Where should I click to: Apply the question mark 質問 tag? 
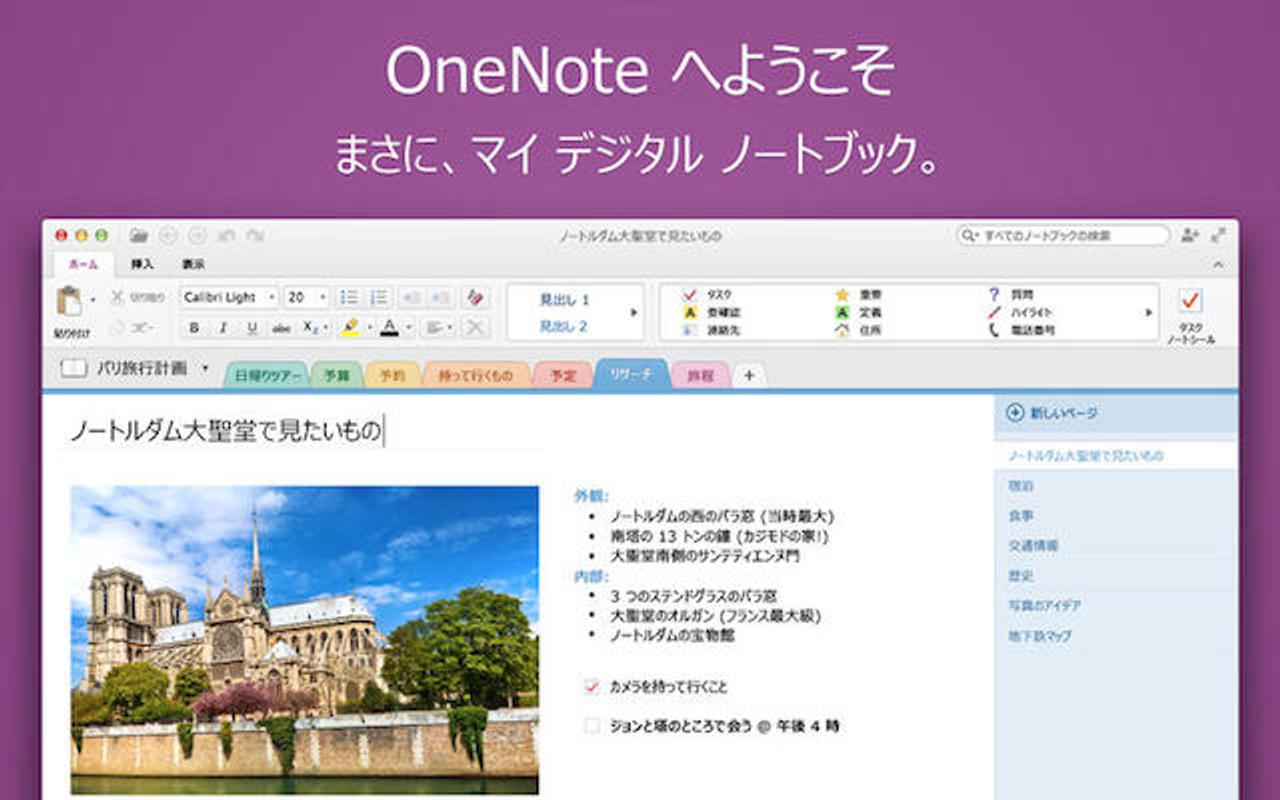coord(1012,295)
